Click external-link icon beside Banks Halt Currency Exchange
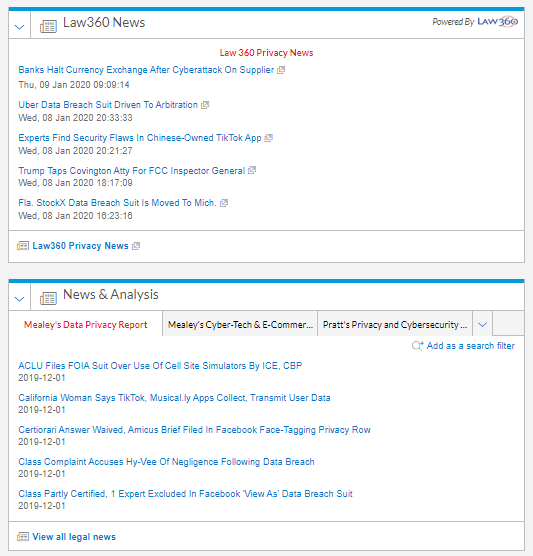The image size is (533, 556). pos(281,70)
